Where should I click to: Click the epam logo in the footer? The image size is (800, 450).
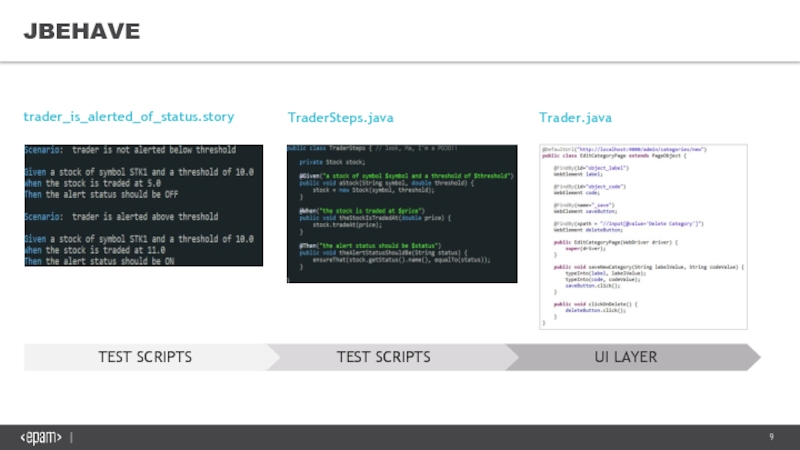coord(41,438)
